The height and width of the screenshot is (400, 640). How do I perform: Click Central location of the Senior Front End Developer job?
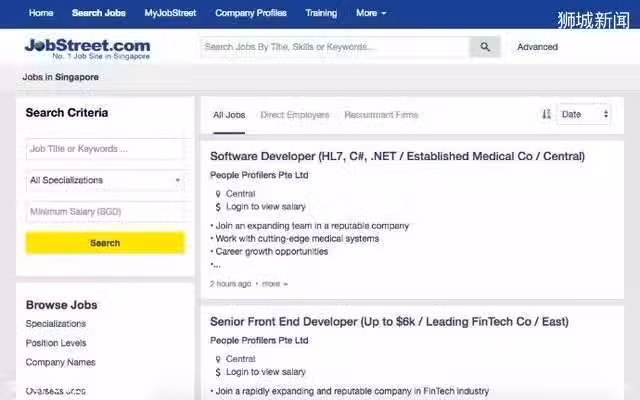240,359
